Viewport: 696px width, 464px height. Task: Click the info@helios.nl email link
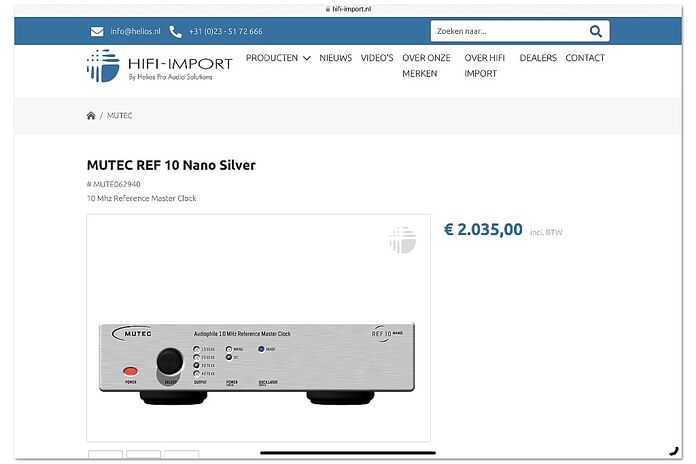pyautogui.click(x=135, y=32)
